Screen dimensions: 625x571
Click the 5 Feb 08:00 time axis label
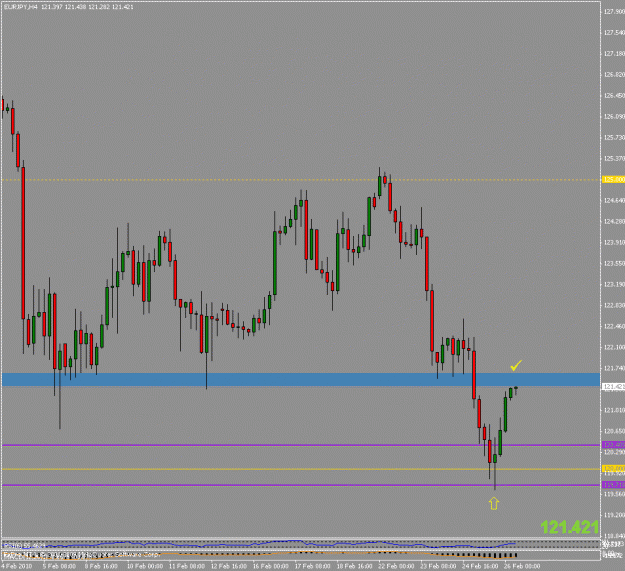point(59,566)
